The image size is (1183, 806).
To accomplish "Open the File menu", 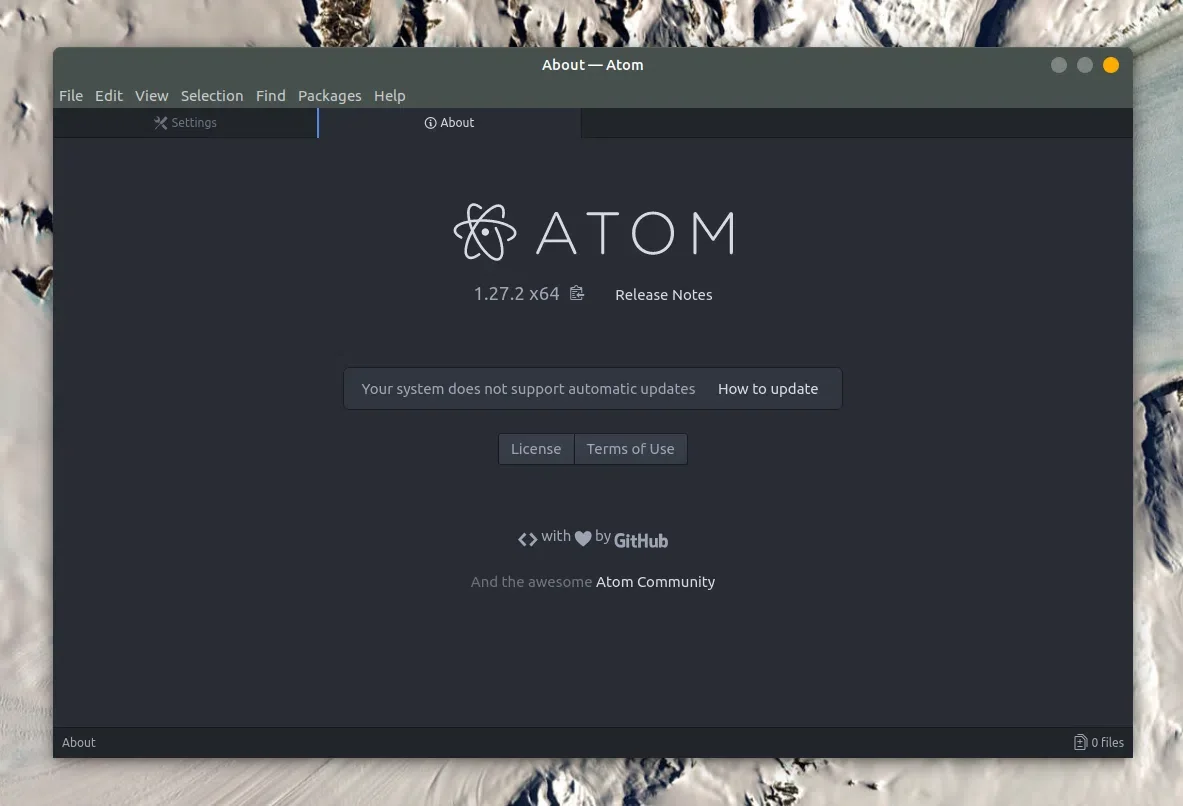I will [x=71, y=96].
